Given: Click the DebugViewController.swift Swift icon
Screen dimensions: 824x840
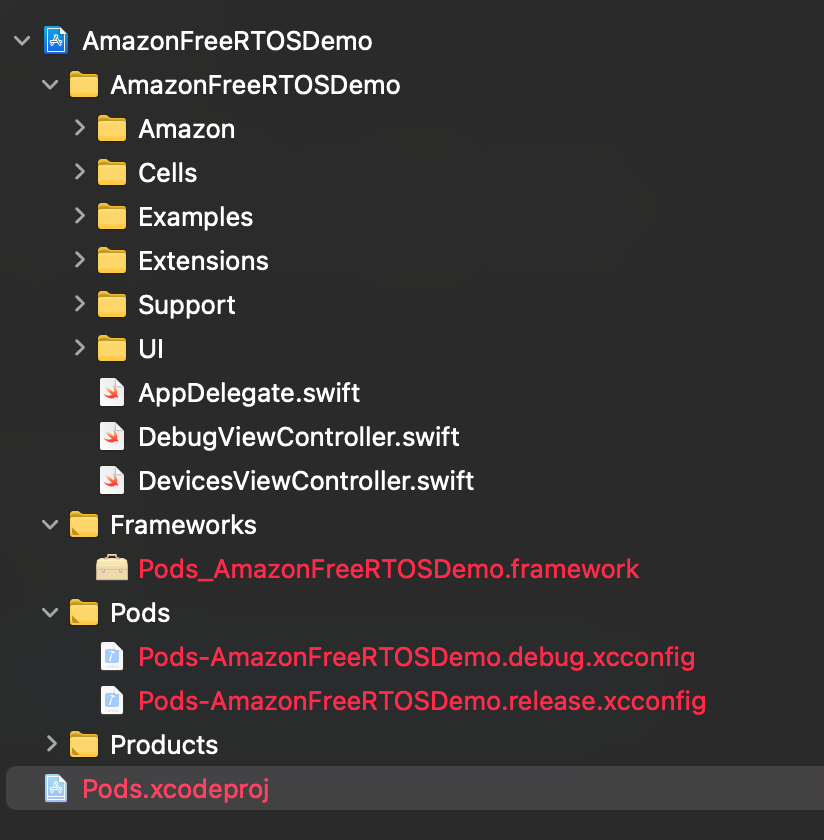Looking at the screenshot, I should point(112,436).
